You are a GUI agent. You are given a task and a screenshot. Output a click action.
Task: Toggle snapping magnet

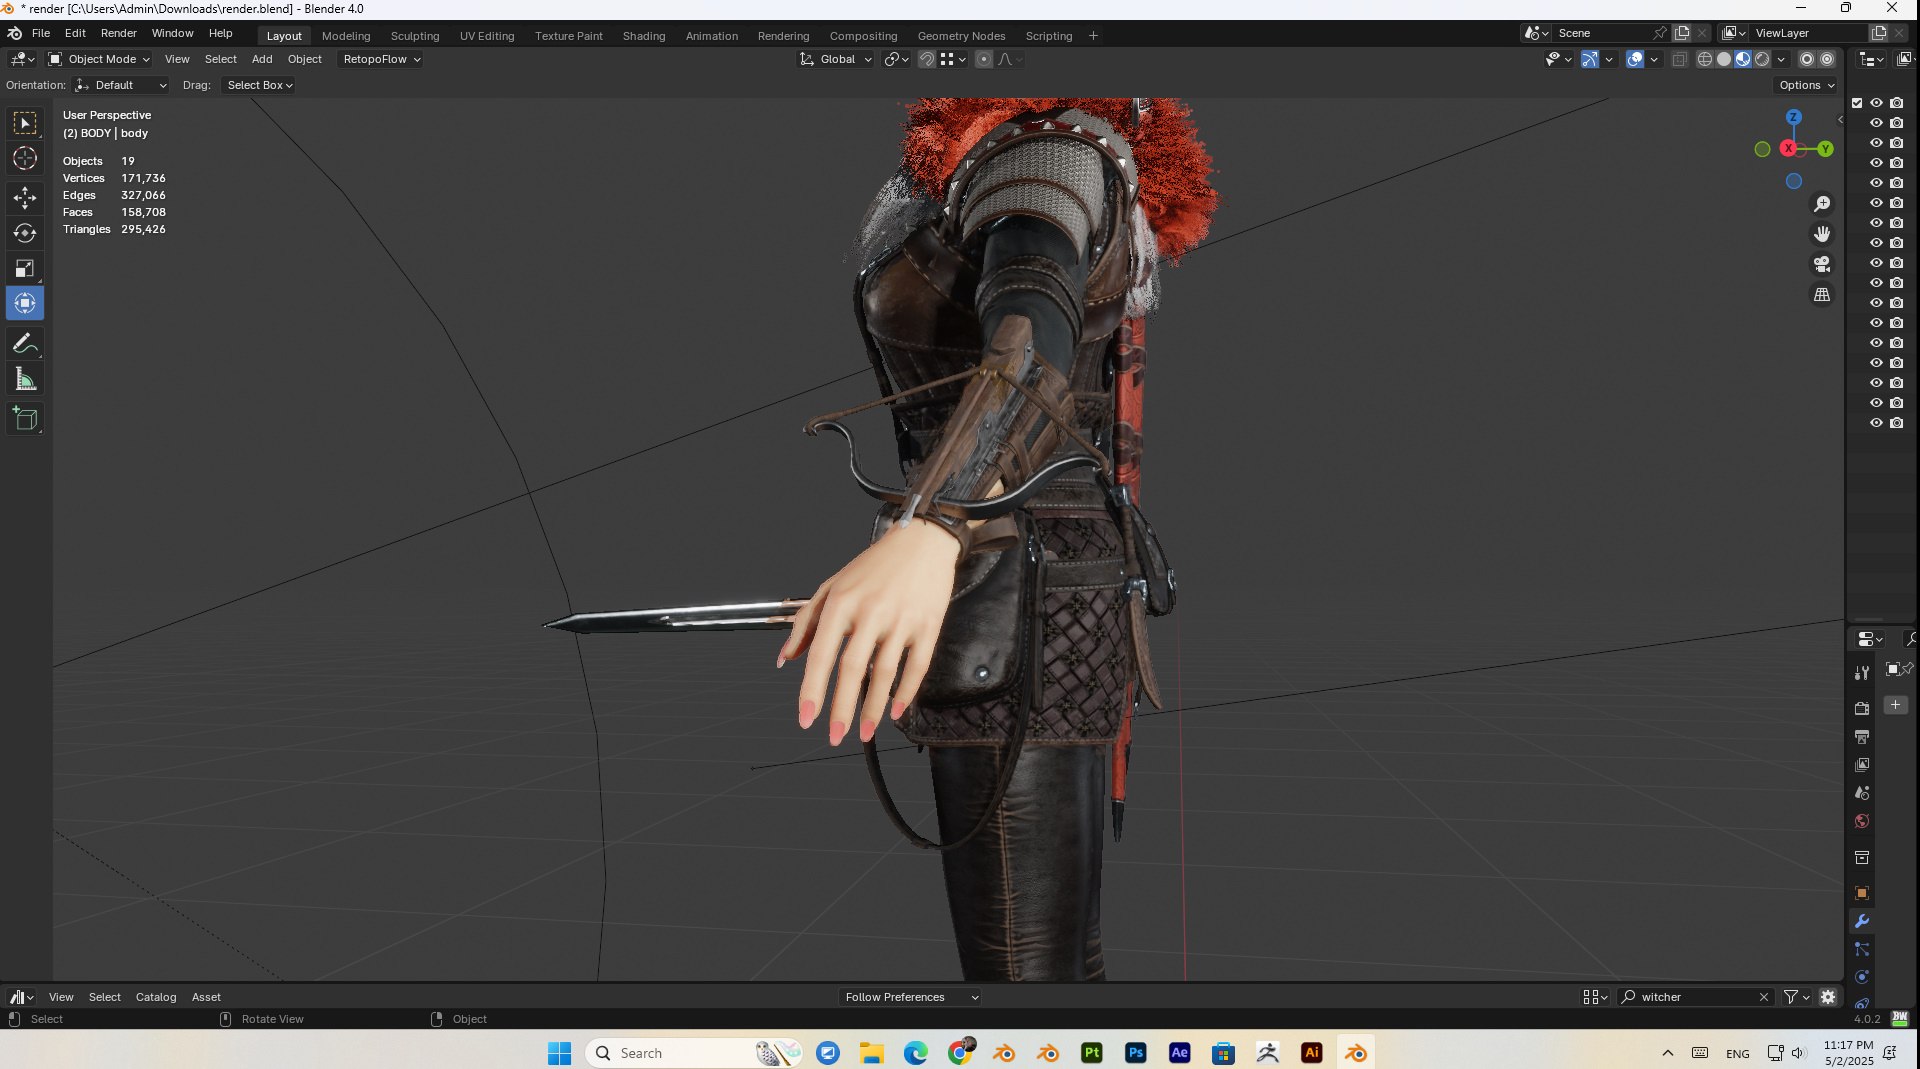(927, 60)
